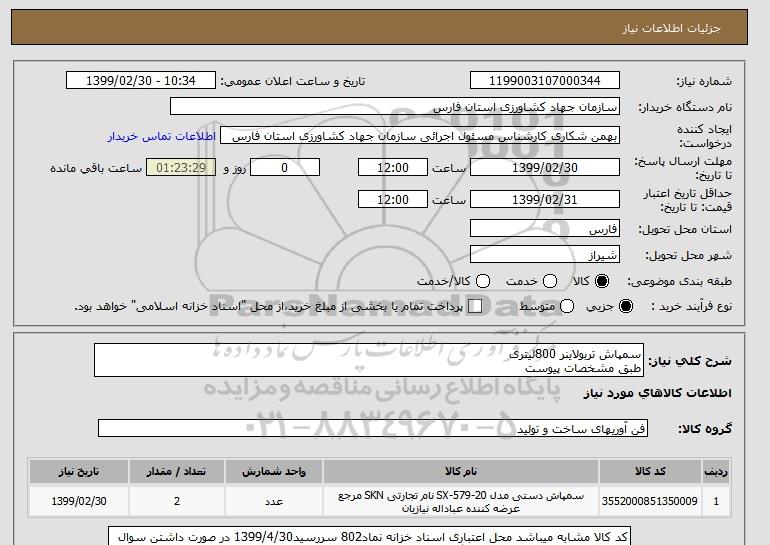Click the row number cell 1
770x545 pixels.
click(x=716, y=501)
